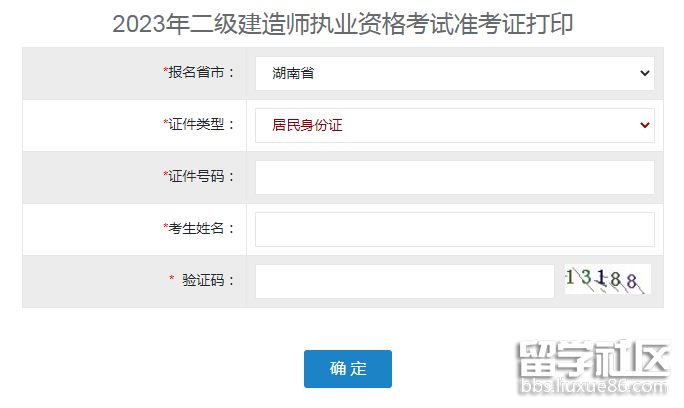Click the red asterisk before 验证码
The width and height of the screenshot is (684, 408).
171,278
